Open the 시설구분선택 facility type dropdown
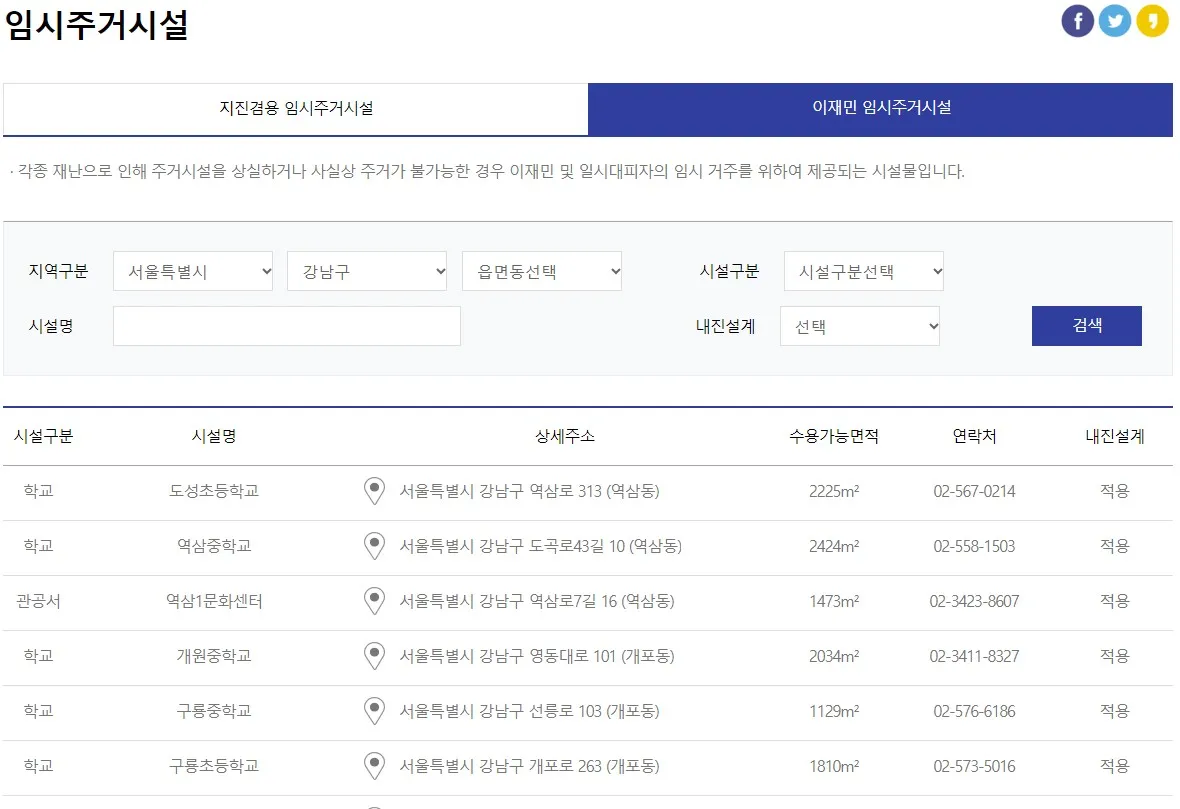The height and width of the screenshot is (809, 1180). point(863,270)
